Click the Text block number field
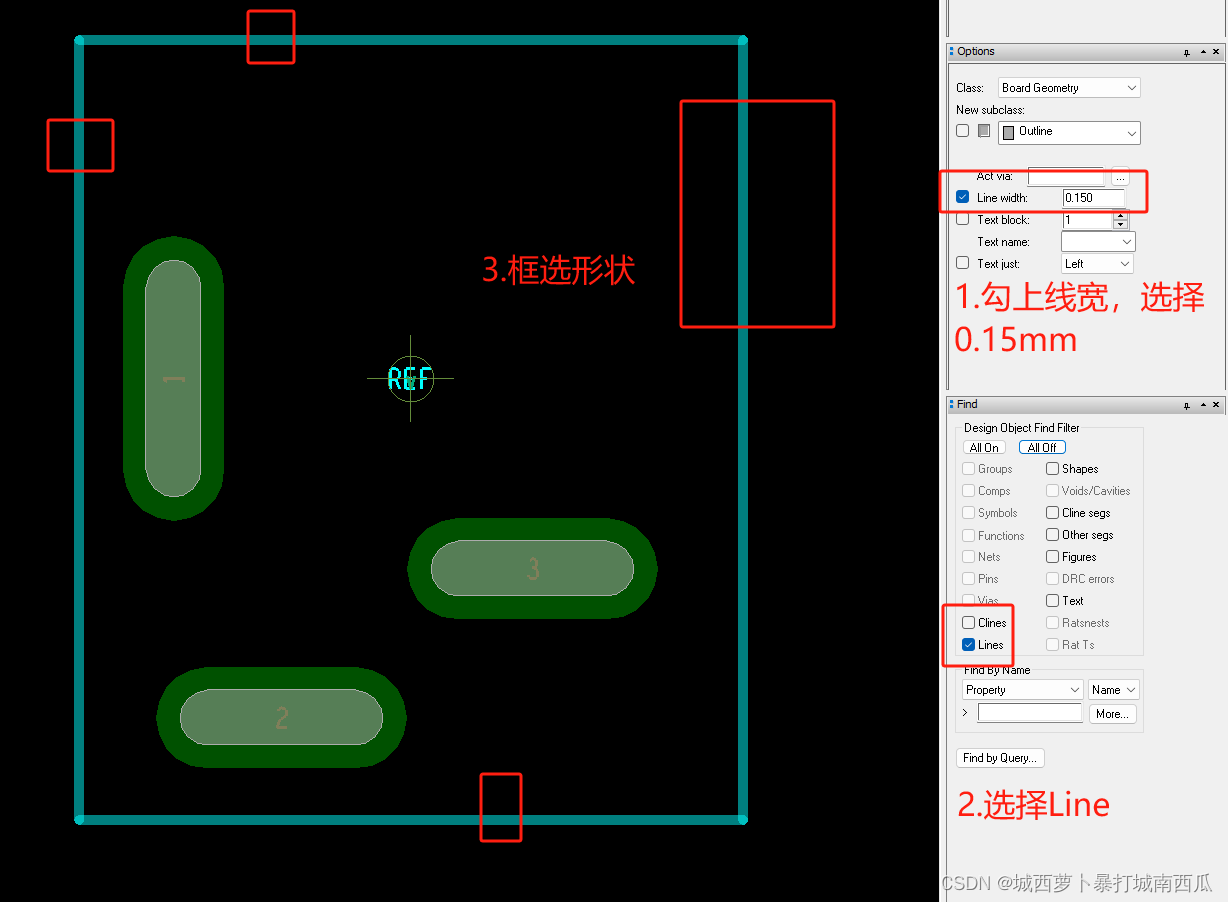The image size is (1228, 902). (1087, 220)
